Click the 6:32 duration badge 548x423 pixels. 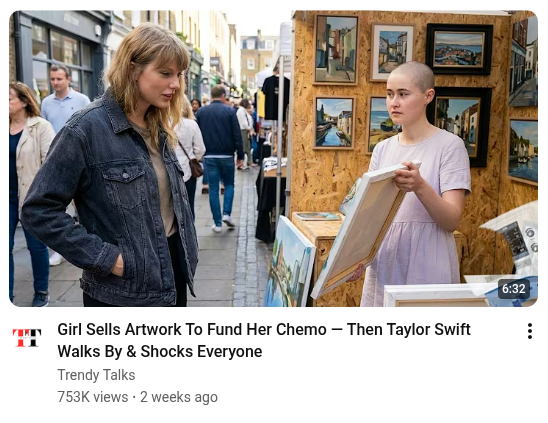click(513, 289)
